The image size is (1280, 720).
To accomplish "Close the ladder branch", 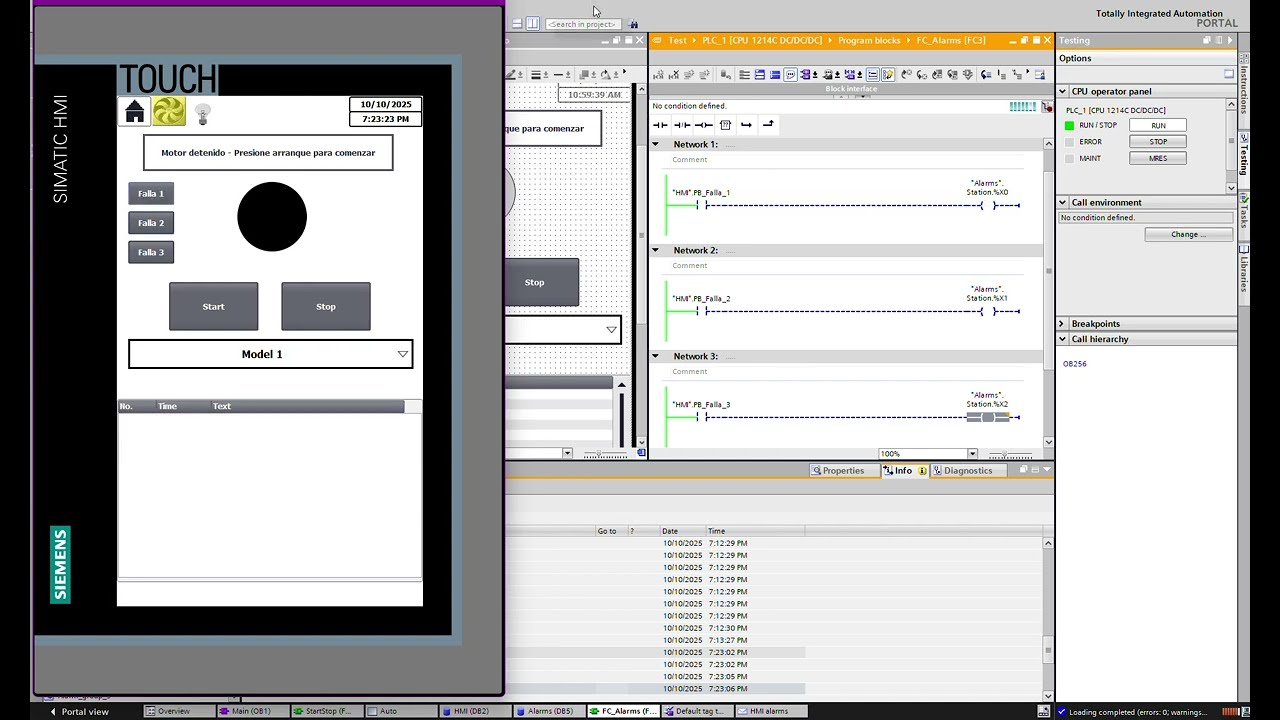I will (768, 125).
